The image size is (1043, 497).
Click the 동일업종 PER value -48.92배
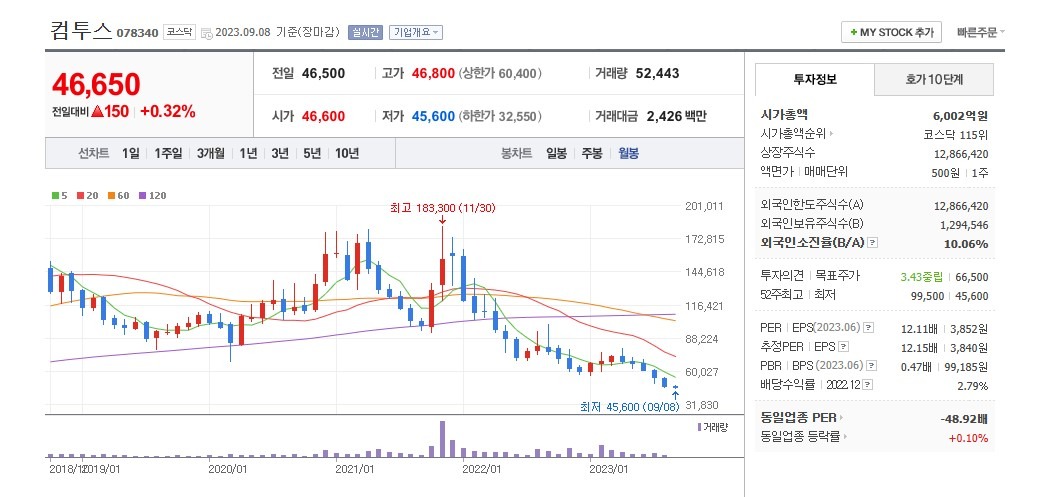click(x=963, y=418)
